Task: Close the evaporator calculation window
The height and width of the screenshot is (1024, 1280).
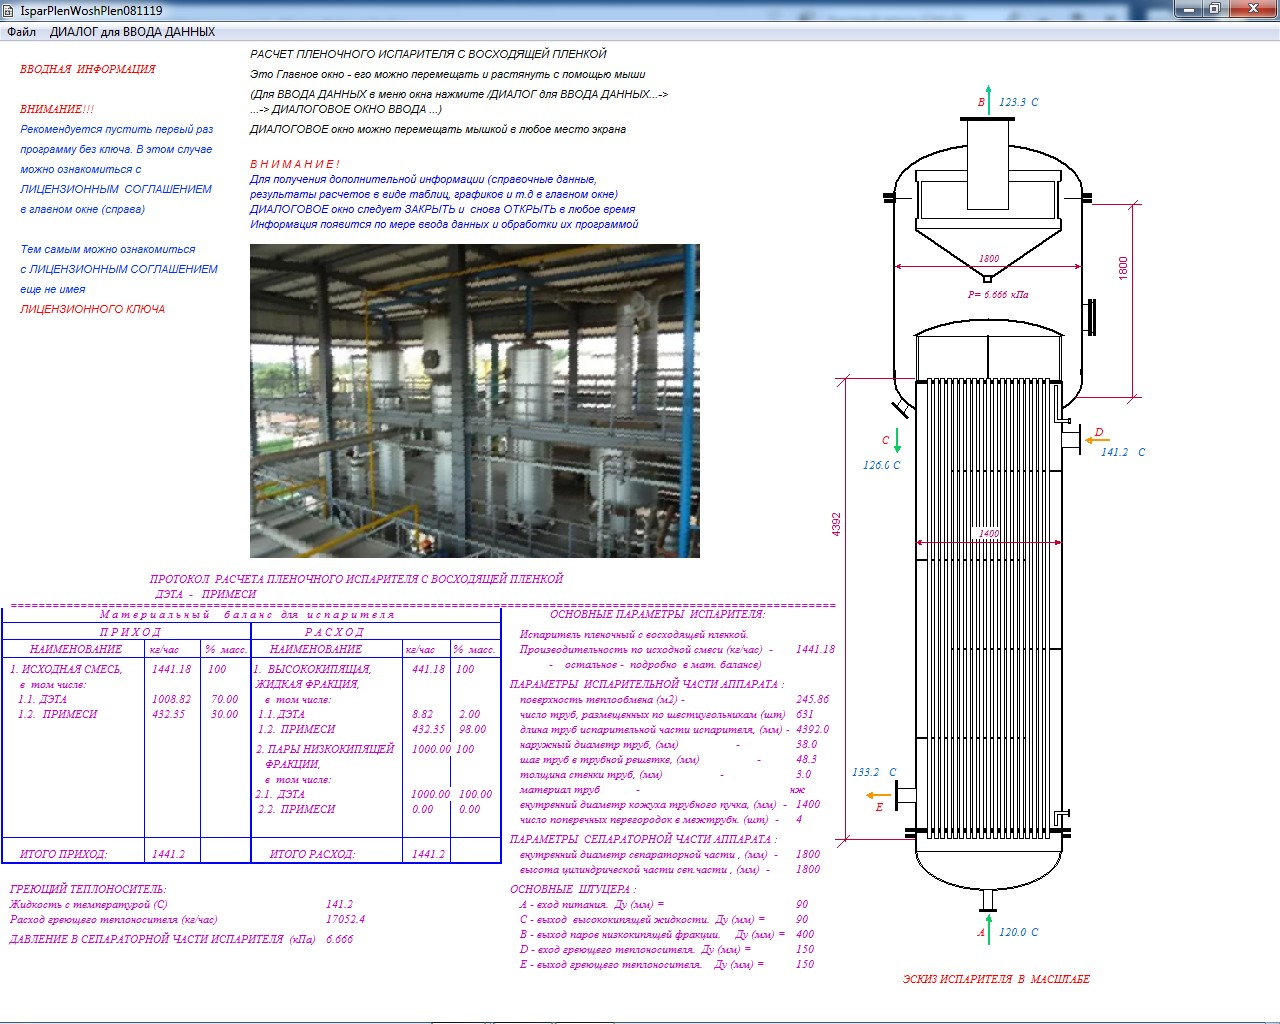Action: point(1252,9)
